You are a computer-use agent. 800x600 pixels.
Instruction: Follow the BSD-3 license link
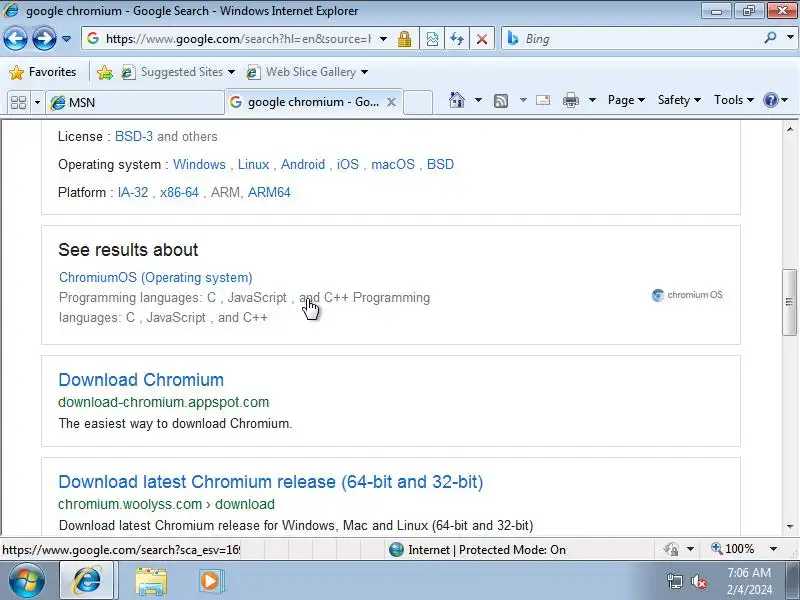pyautogui.click(x=134, y=136)
